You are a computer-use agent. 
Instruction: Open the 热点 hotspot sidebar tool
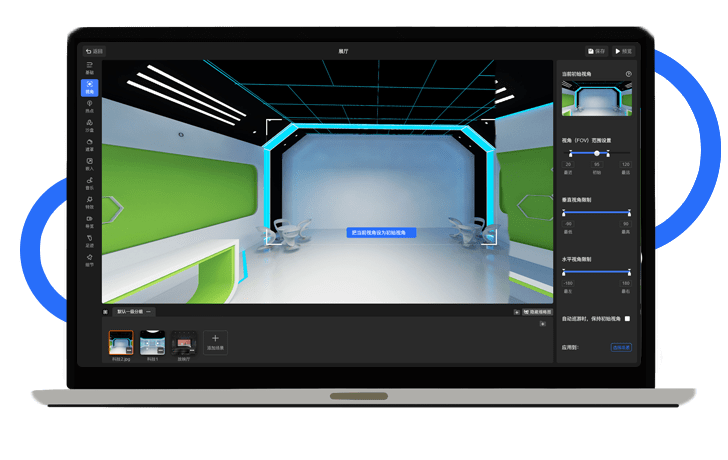(x=90, y=106)
